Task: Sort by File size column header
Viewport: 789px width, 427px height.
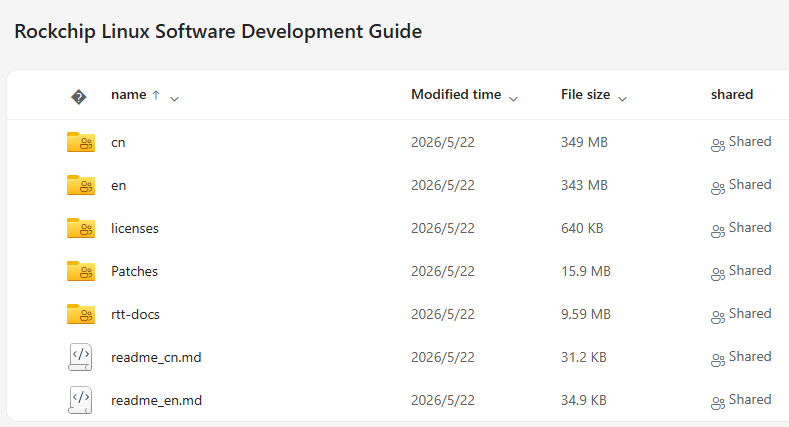Action: pyautogui.click(x=586, y=95)
